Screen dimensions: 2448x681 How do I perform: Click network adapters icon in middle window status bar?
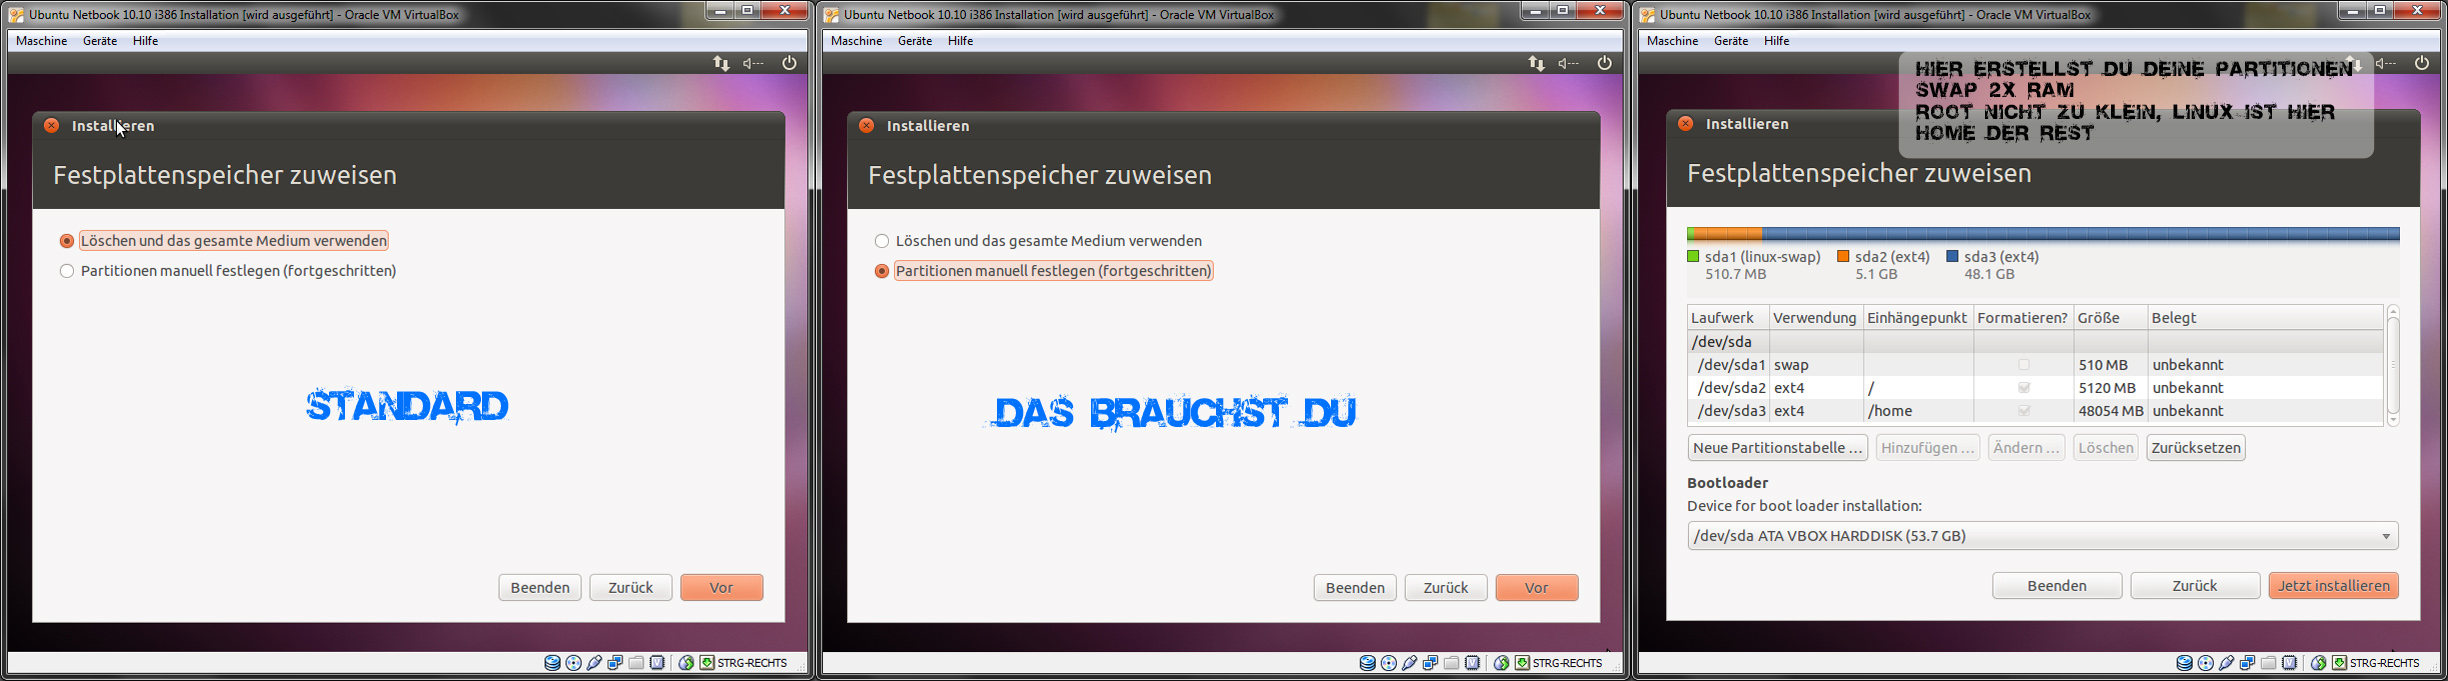tap(1430, 663)
